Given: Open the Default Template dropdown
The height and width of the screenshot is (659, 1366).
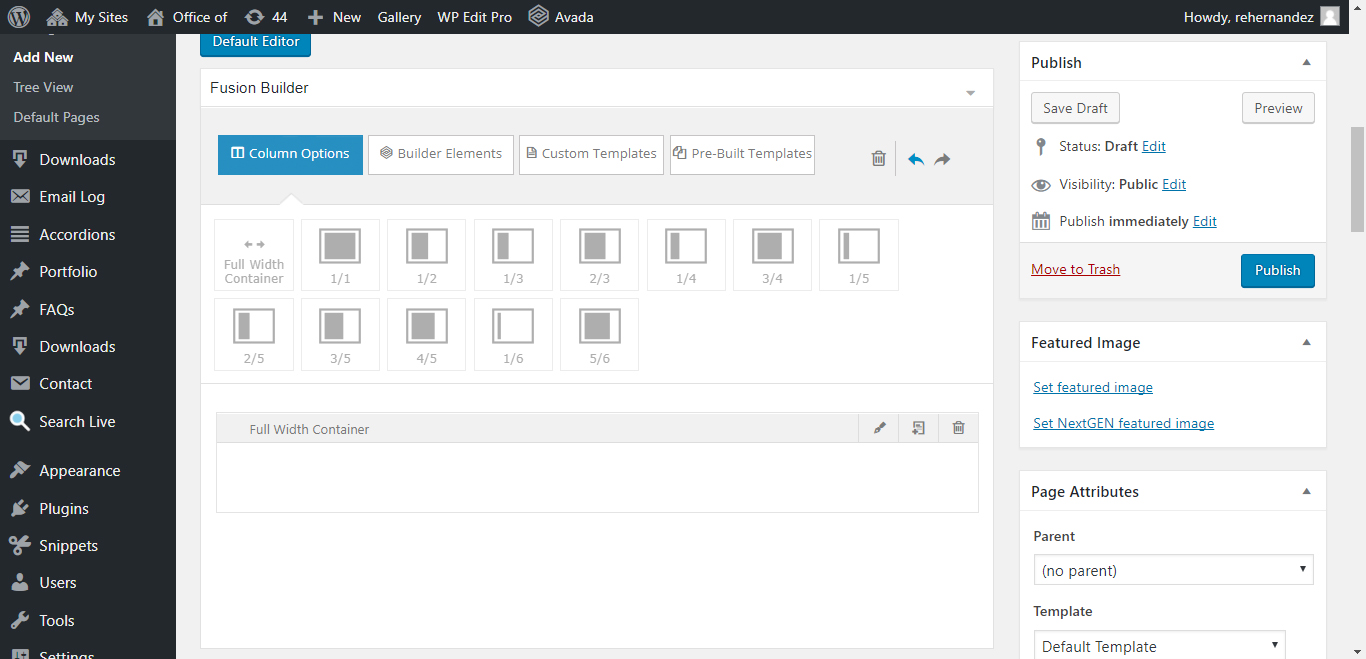Looking at the screenshot, I should (x=1159, y=646).
